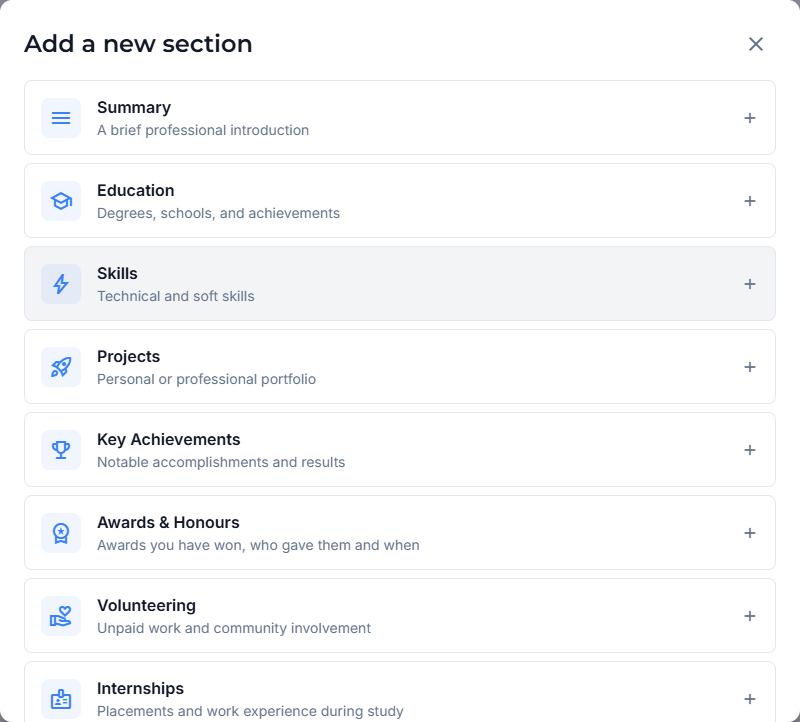The width and height of the screenshot is (800, 722).
Task: Click 'Degrees, schools, and achievements' text
Action: pos(218,213)
